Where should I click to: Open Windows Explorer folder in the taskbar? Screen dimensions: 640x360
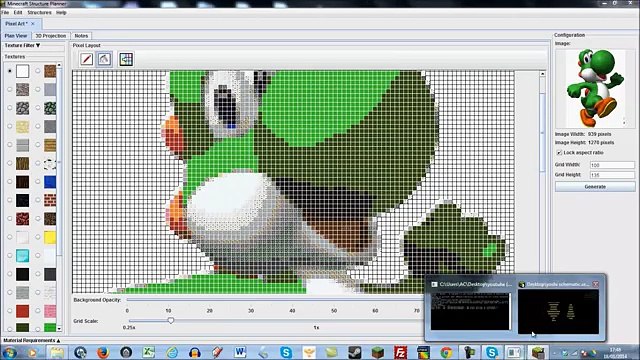click(57, 352)
